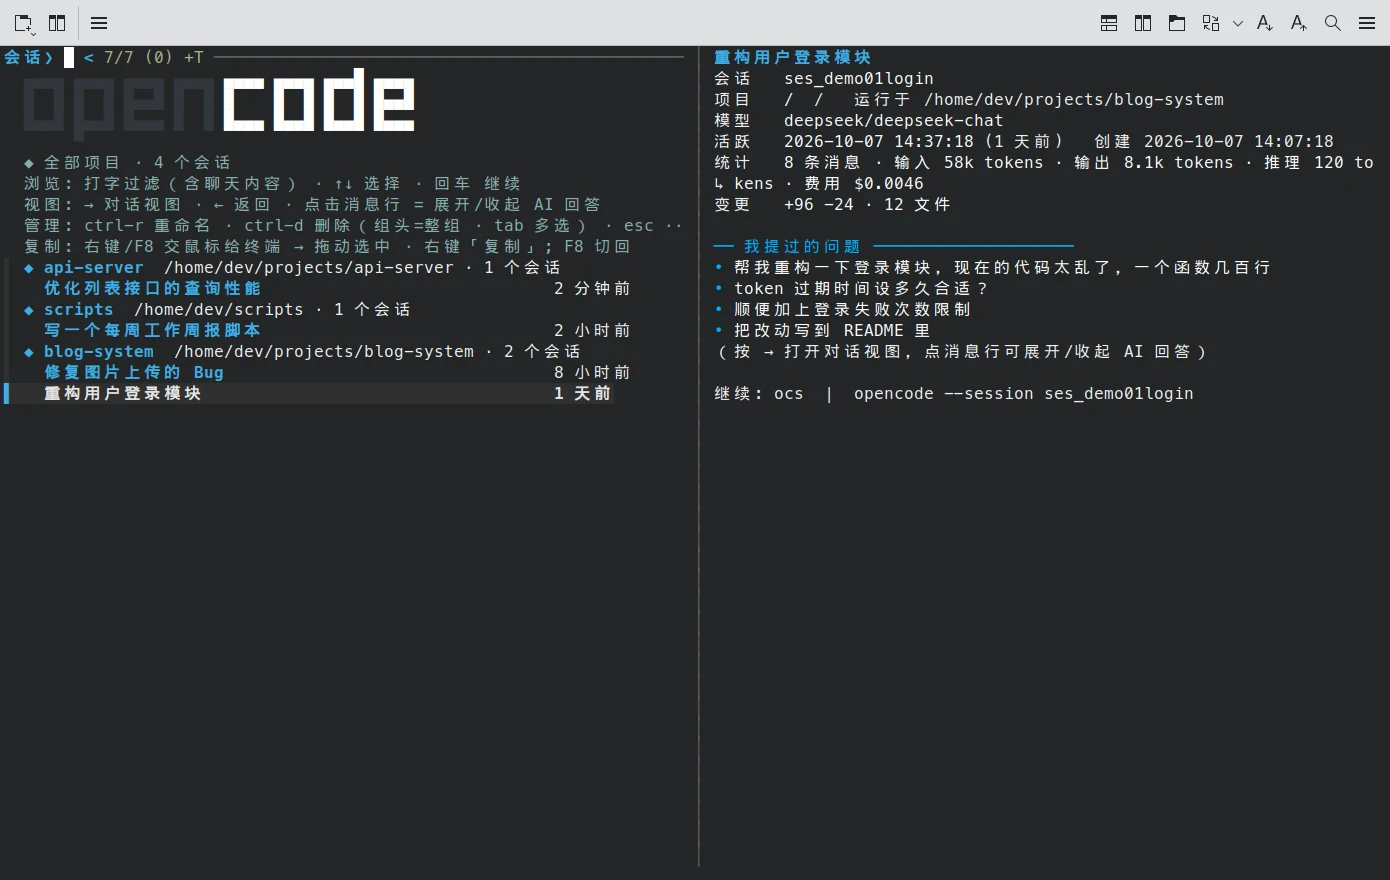
Task: Click the model name deepseek/deepseek-chat
Action: (894, 120)
